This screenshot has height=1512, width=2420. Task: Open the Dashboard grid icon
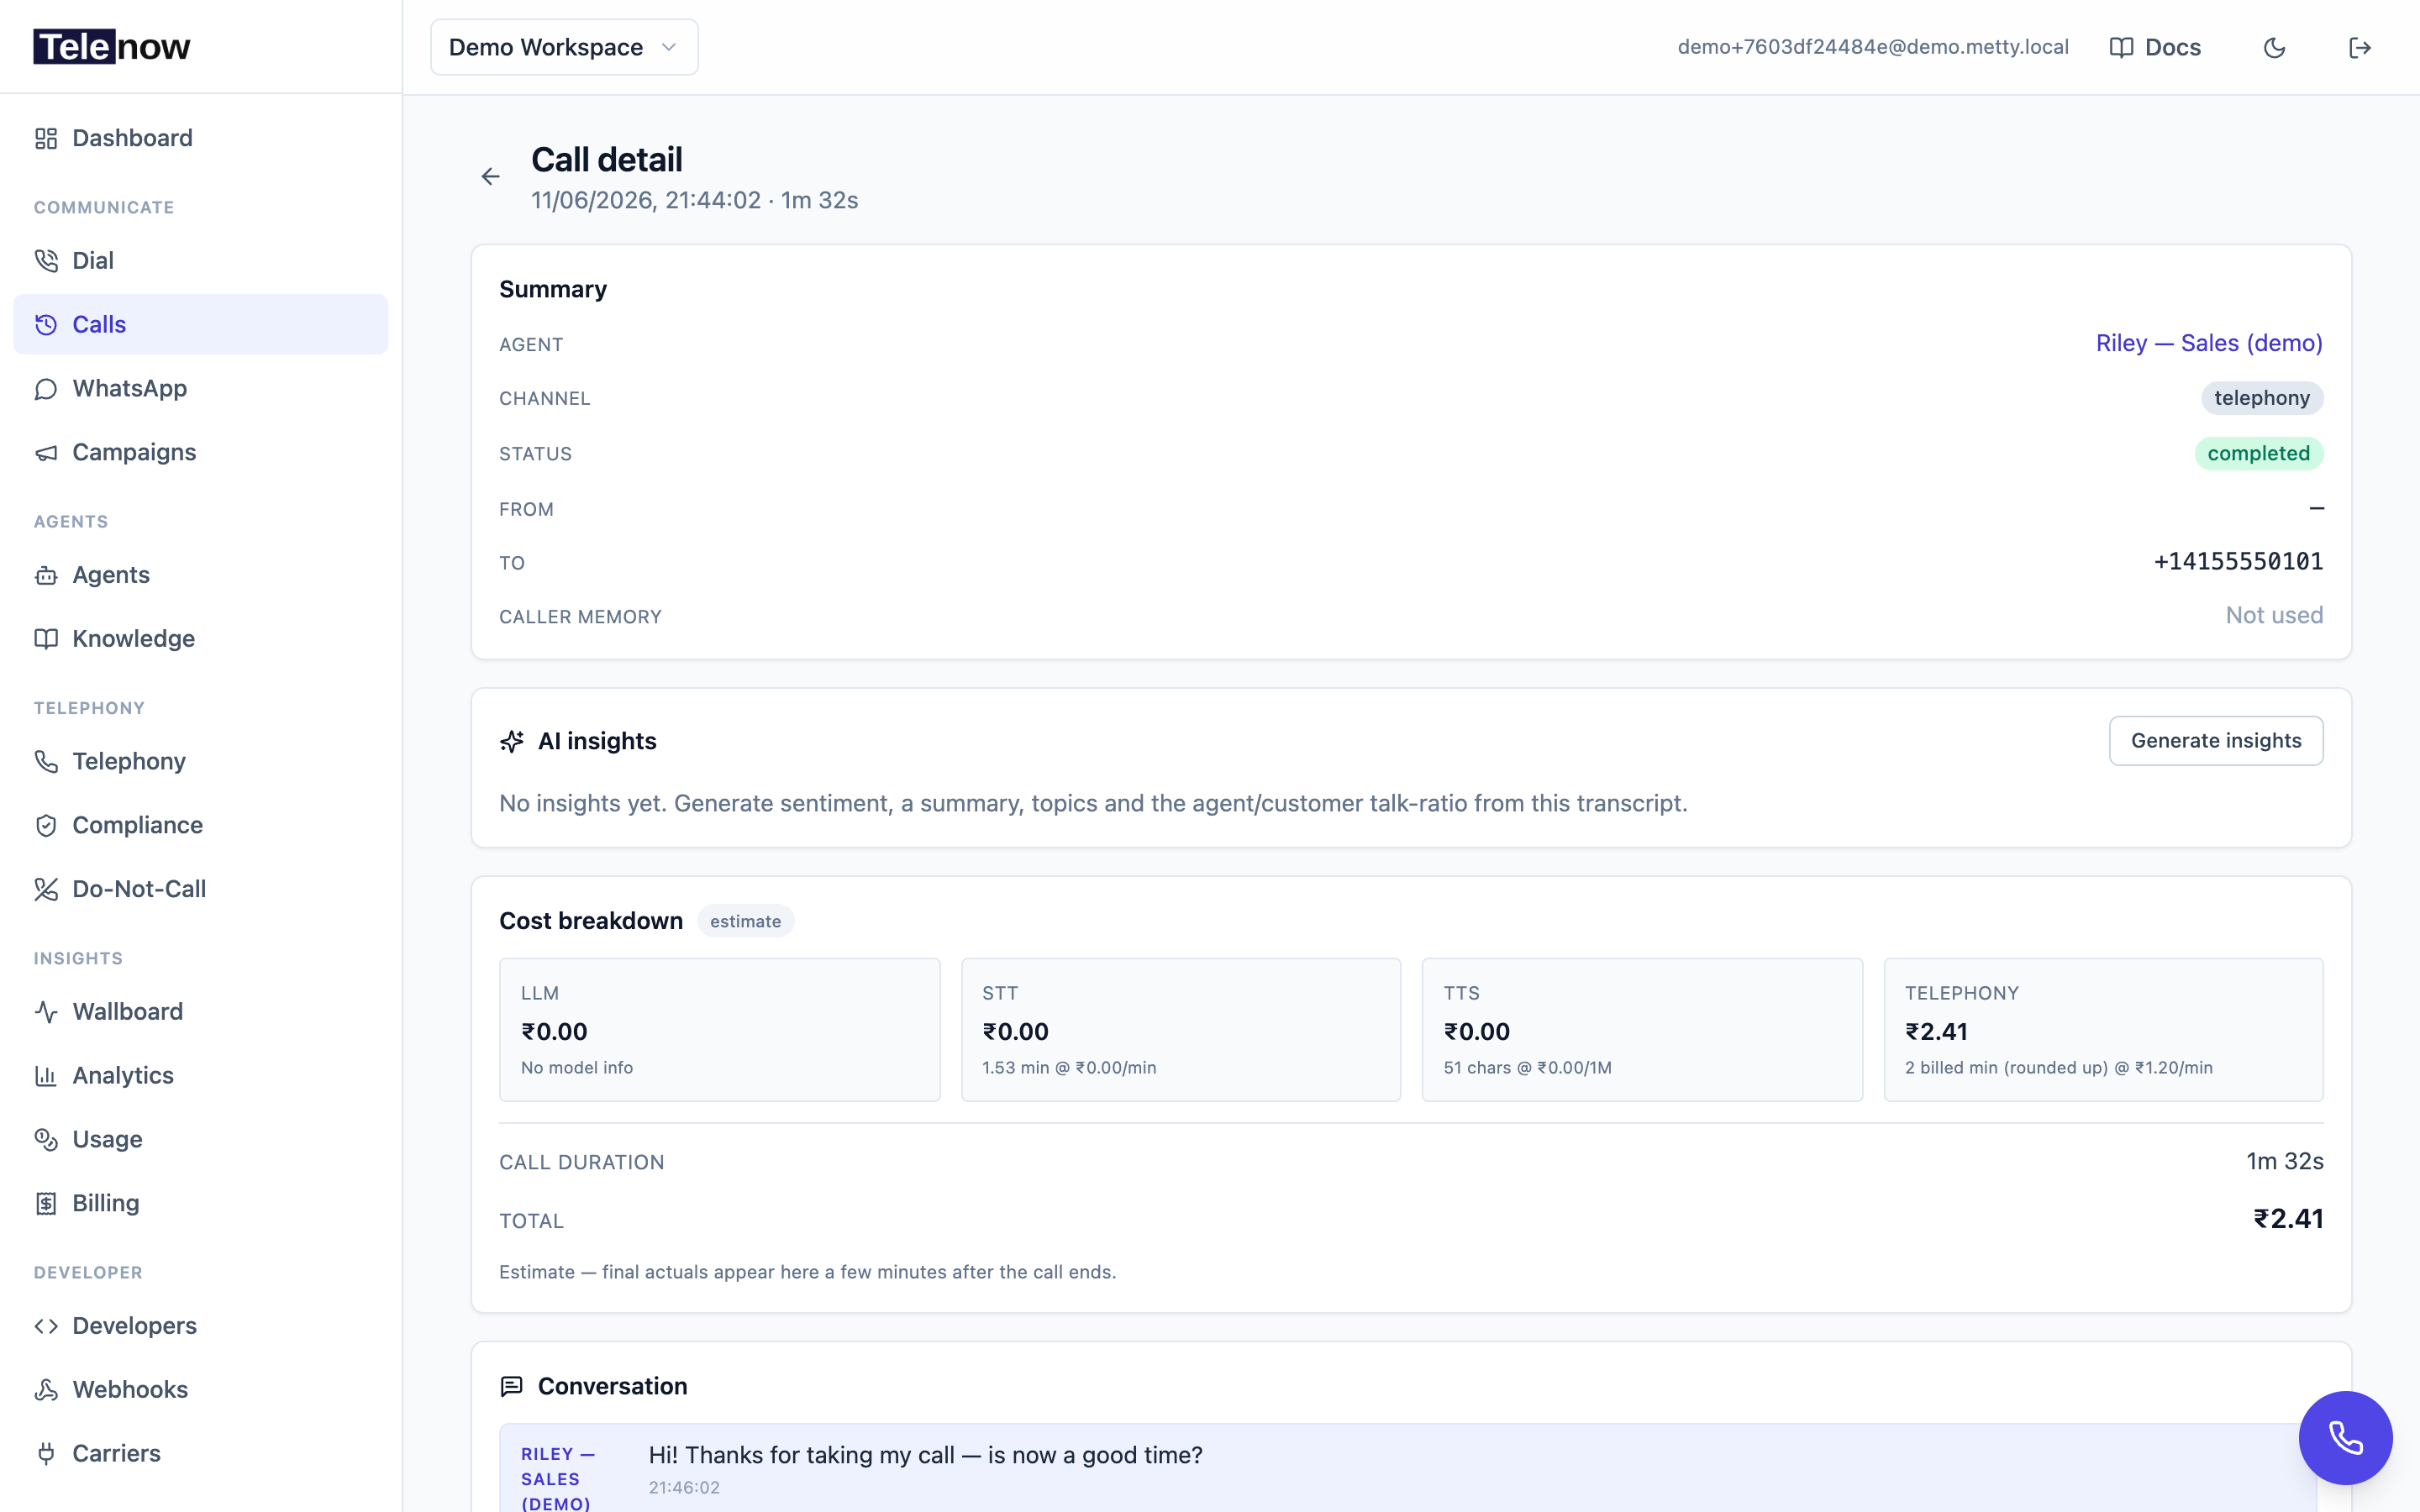point(46,138)
